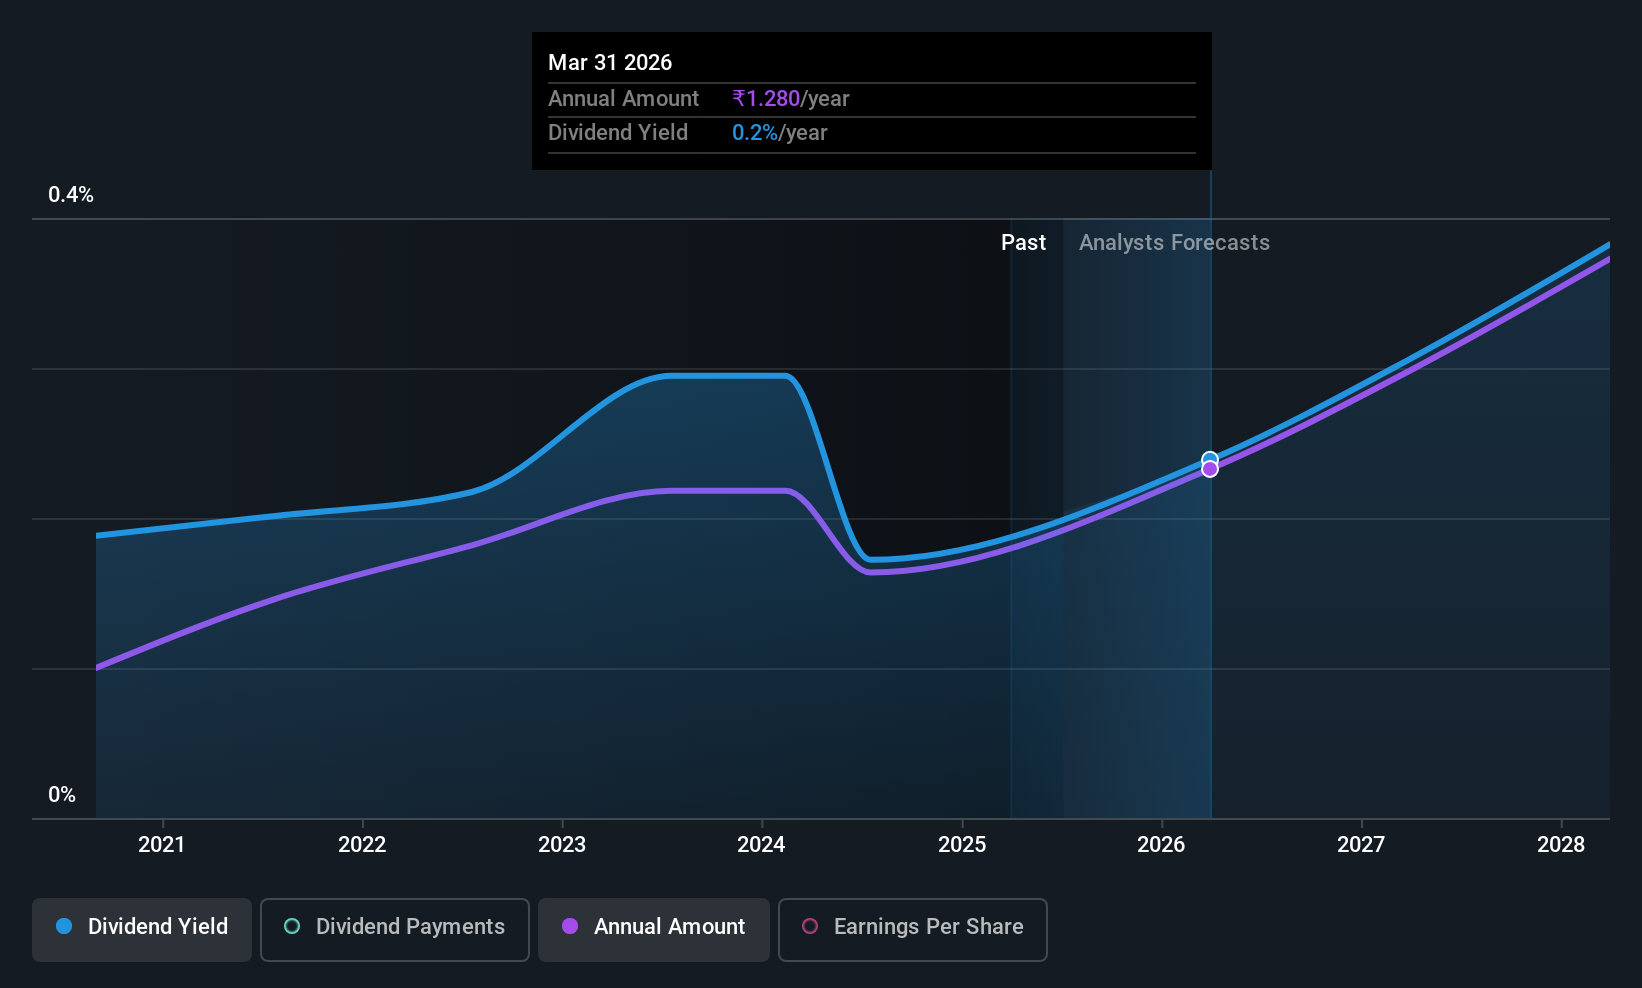Viewport: 1642px width, 988px height.
Task: Enable the Earnings Per Share series
Action: (913, 929)
